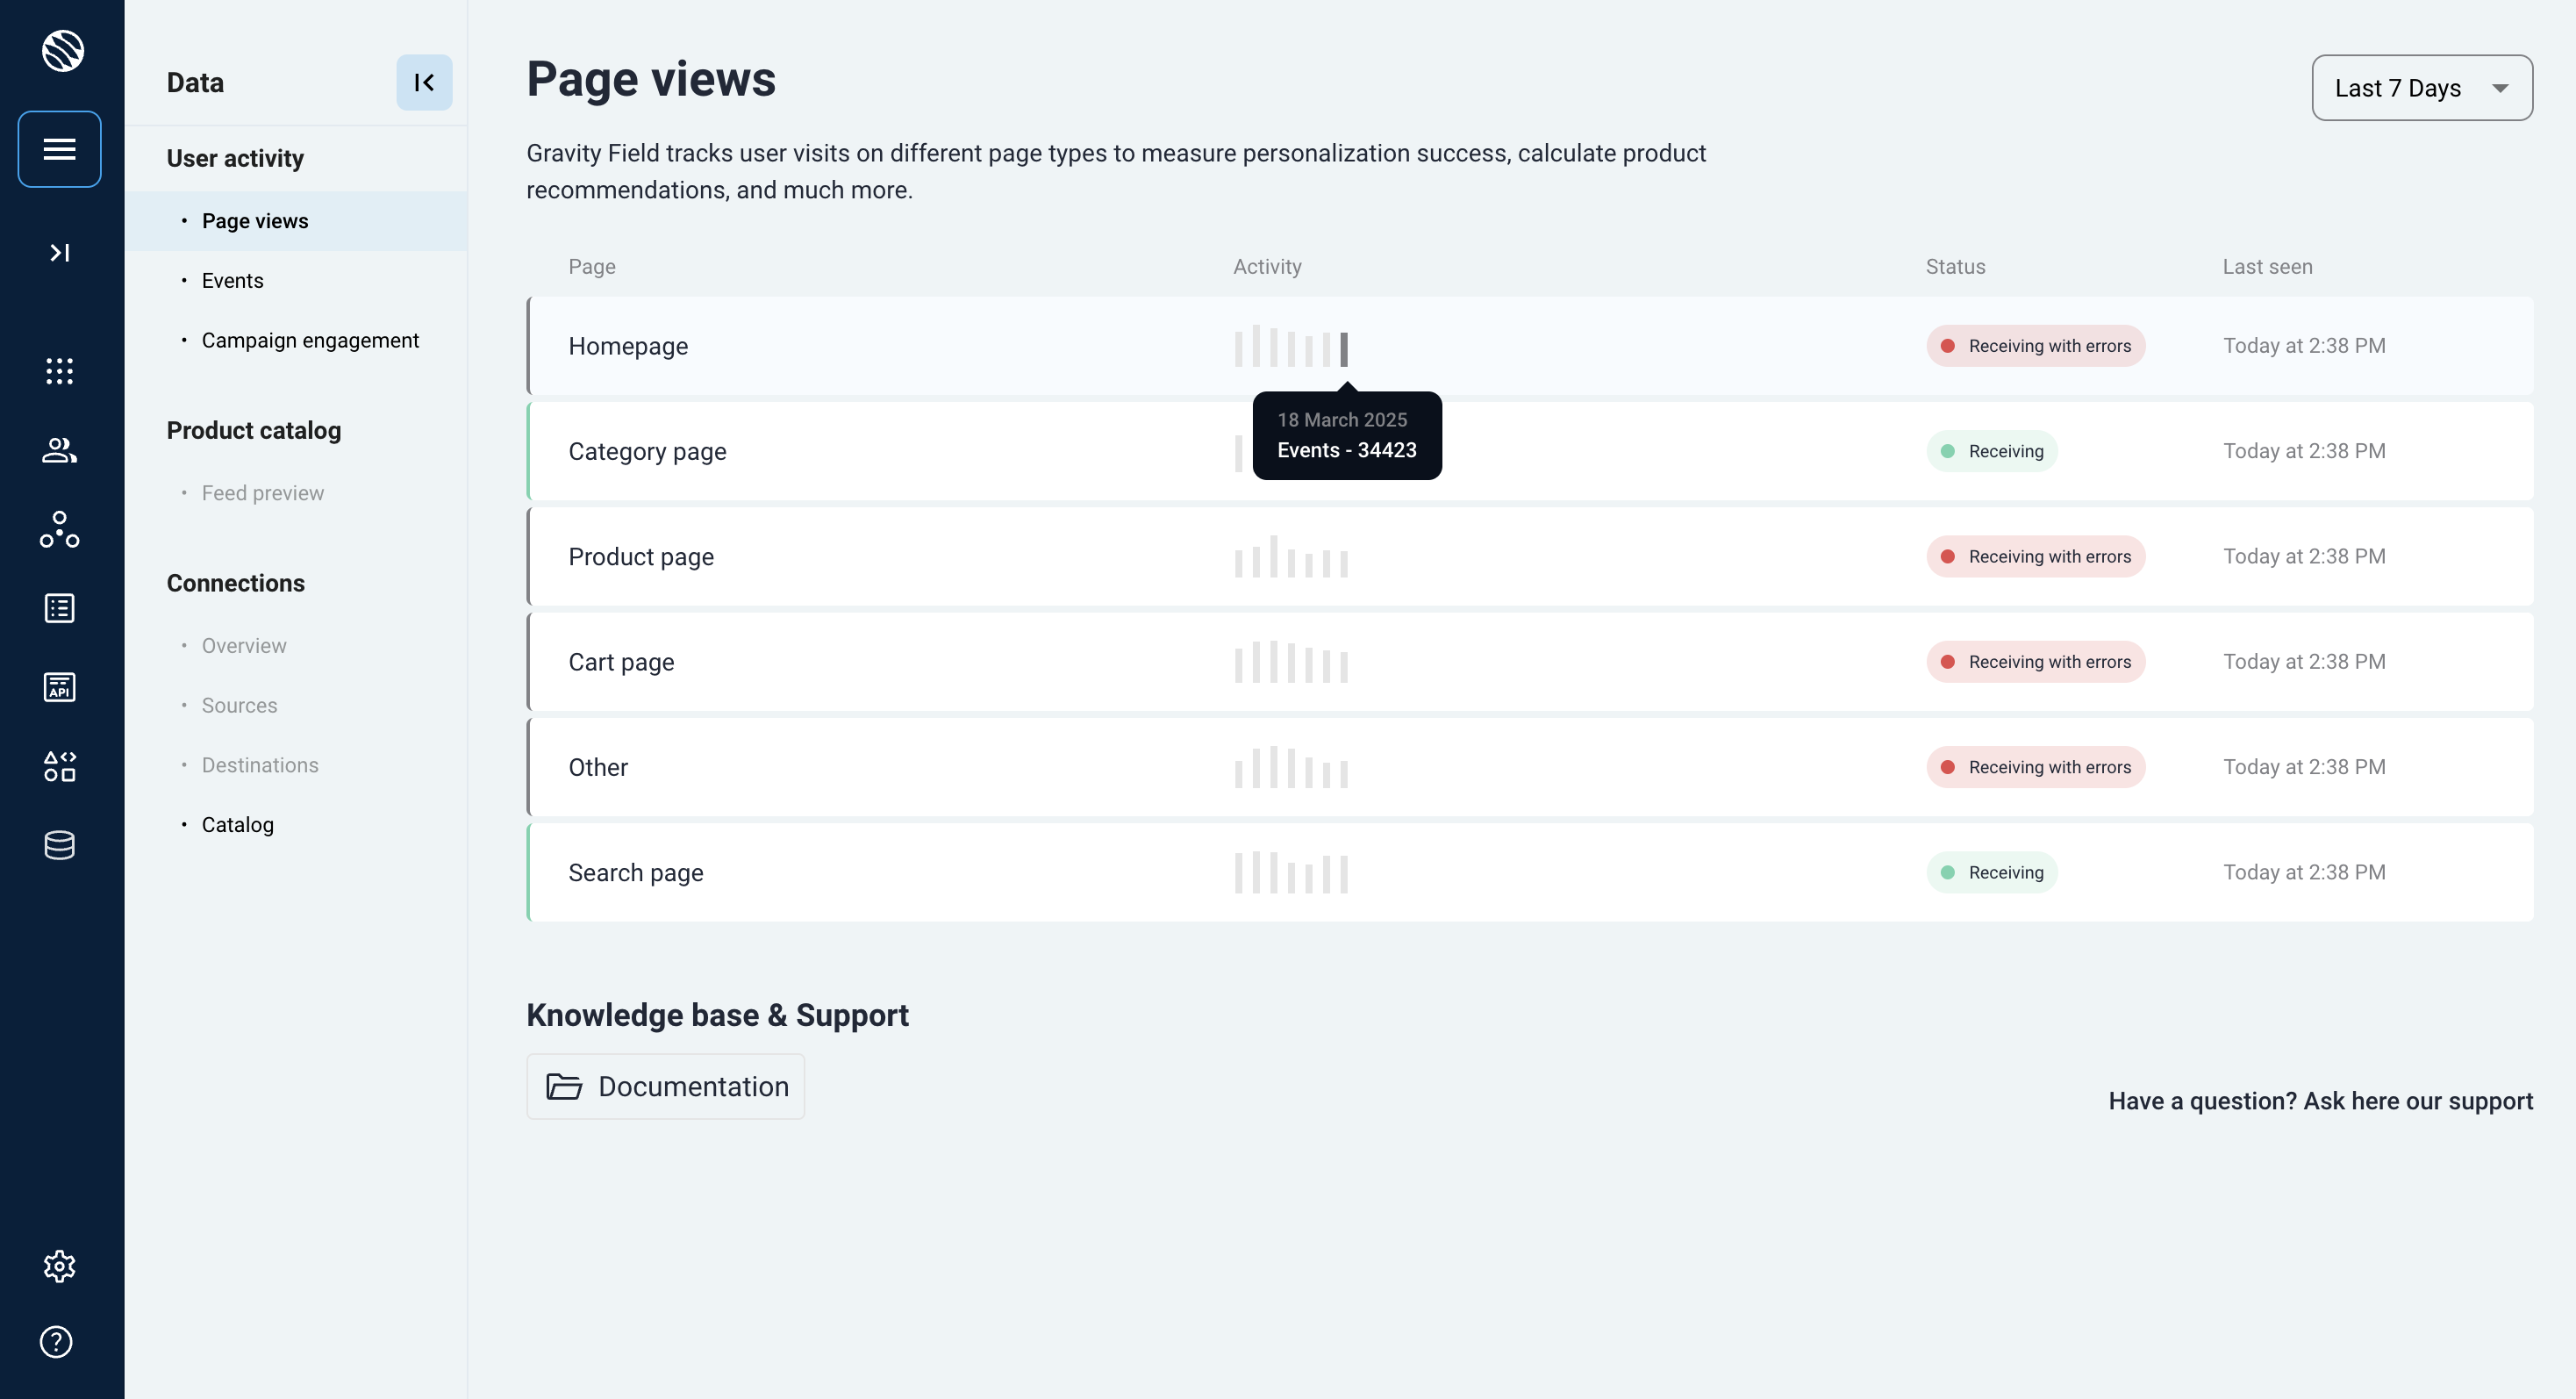Open the API window icon
Screen dimensions: 2576x1399
tap(59, 687)
